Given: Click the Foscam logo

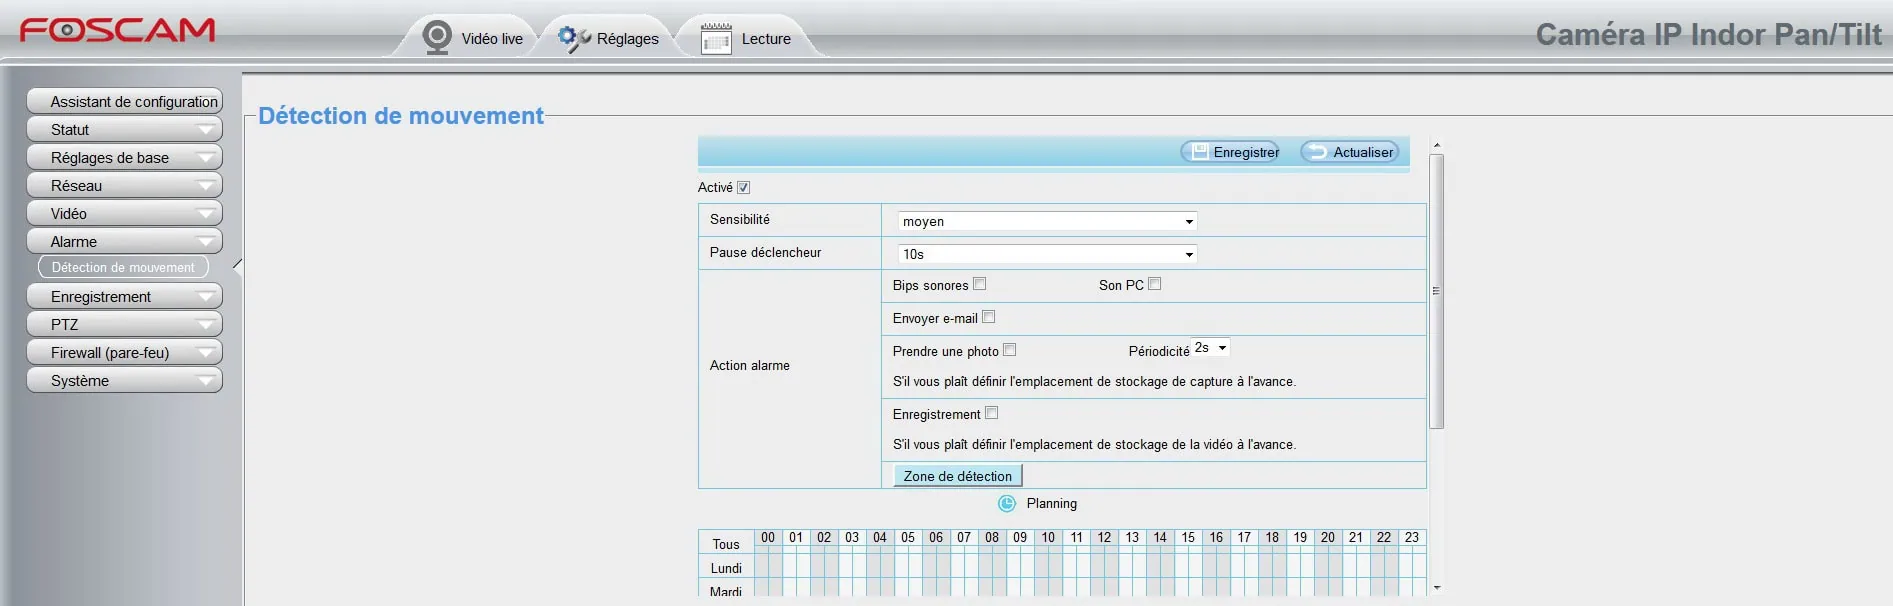Looking at the screenshot, I should 117,30.
